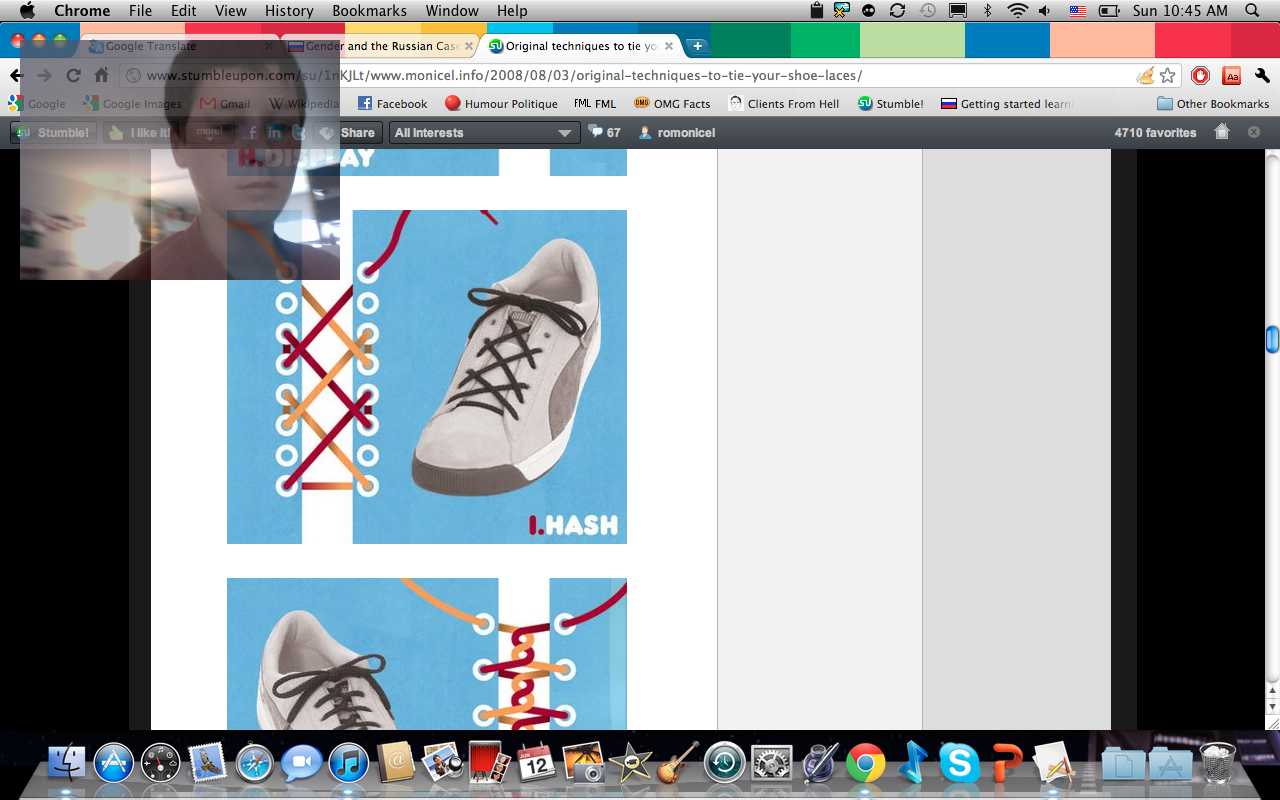Image resolution: width=1280 pixels, height=800 pixels.
Task: Click the red stop-hand AdBlock icon
Action: [x=1201, y=75]
